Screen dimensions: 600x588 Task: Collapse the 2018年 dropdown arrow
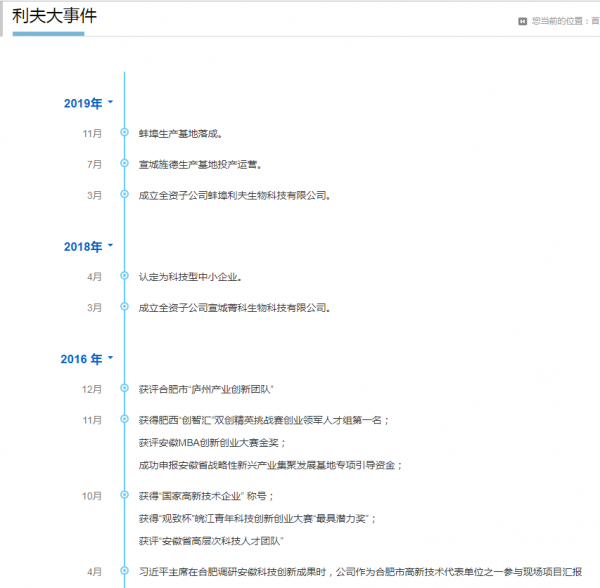point(111,245)
